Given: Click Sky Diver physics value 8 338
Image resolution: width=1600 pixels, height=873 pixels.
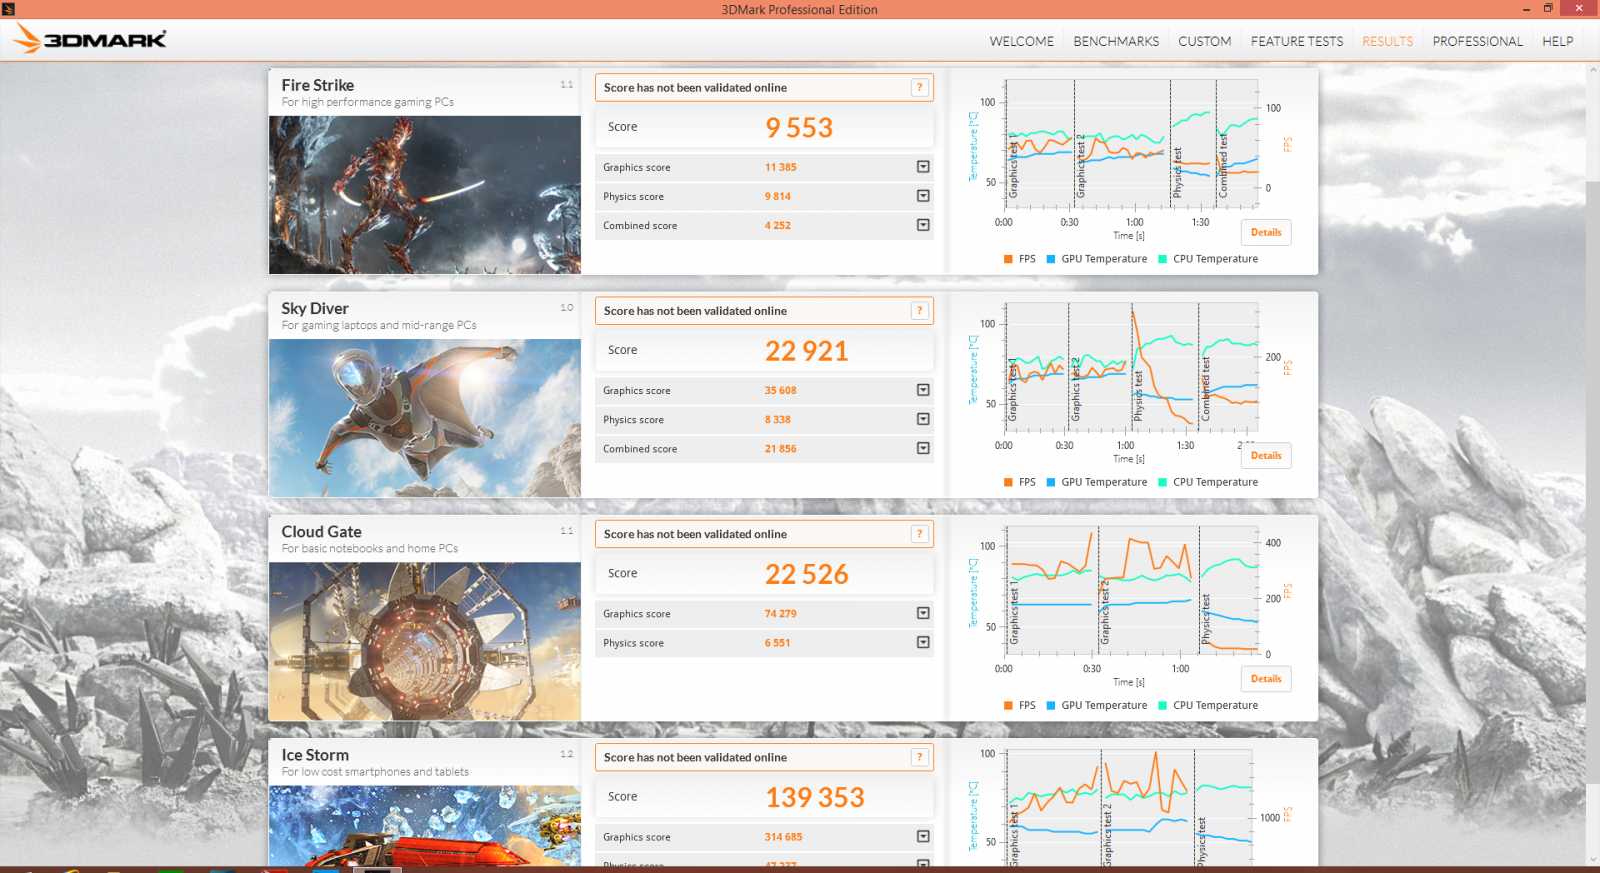Looking at the screenshot, I should click(x=778, y=419).
